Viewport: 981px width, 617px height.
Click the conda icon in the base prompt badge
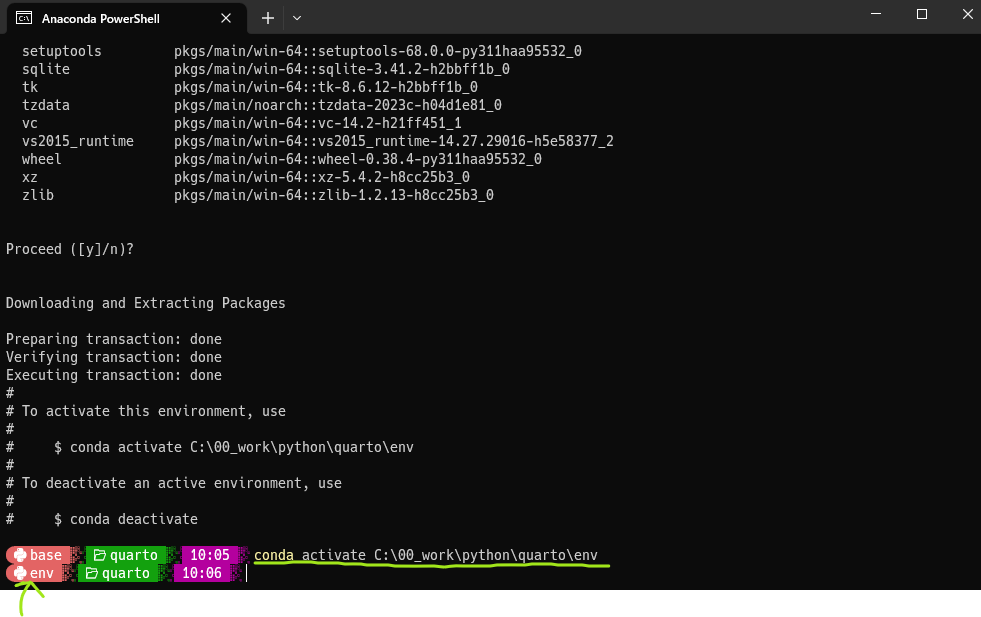19,555
